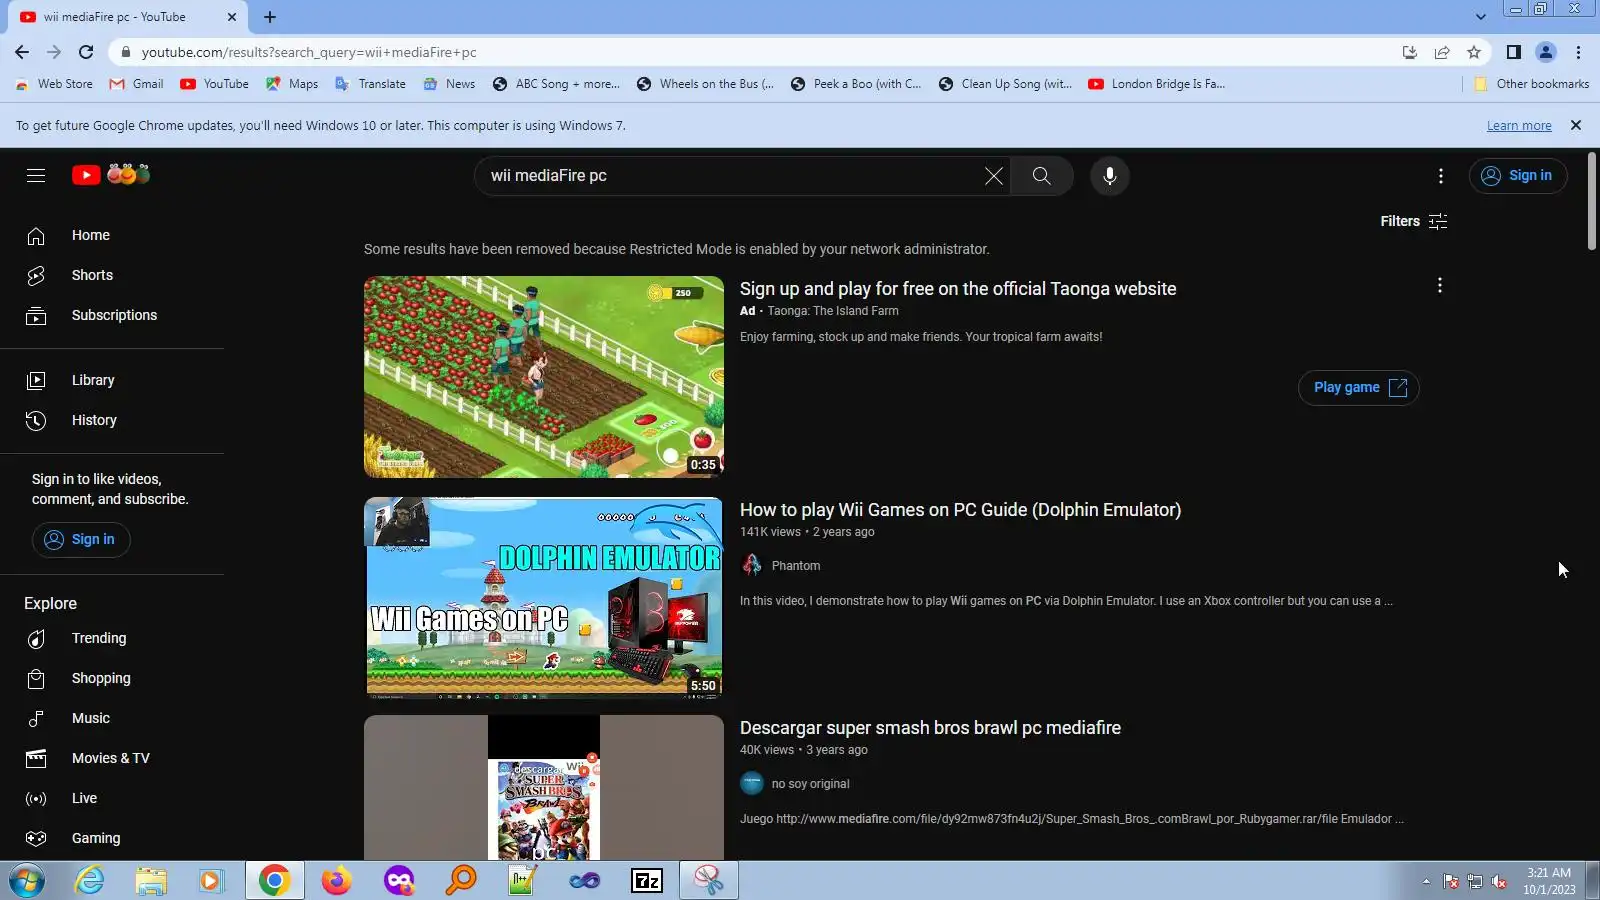Open 'London Bridge Is Fa...' bookmark
The height and width of the screenshot is (900, 1600).
coord(1156,84)
